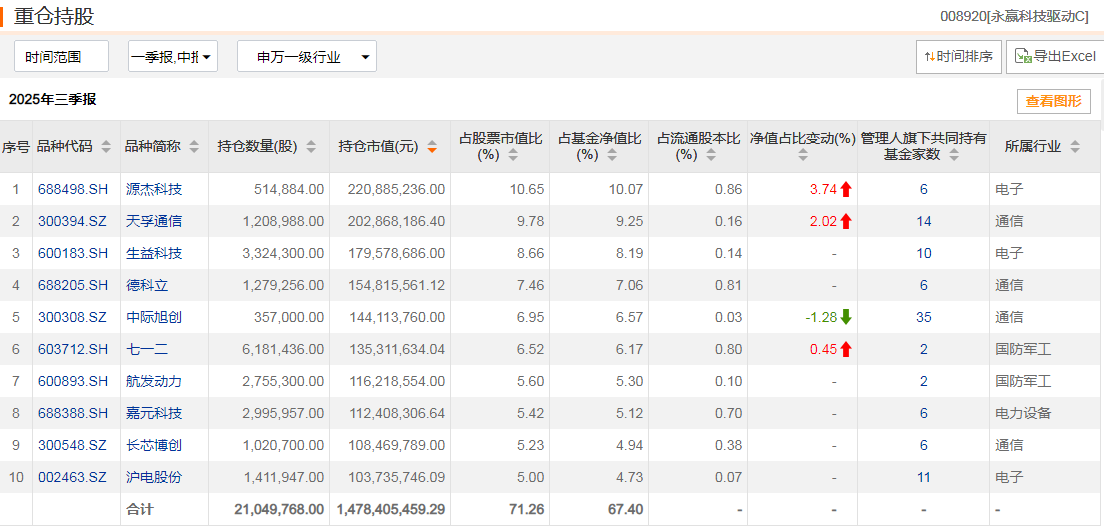This screenshot has width=1104, height=526.
Task: Export table with 导出Excel button
Action: click(1055, 56)
